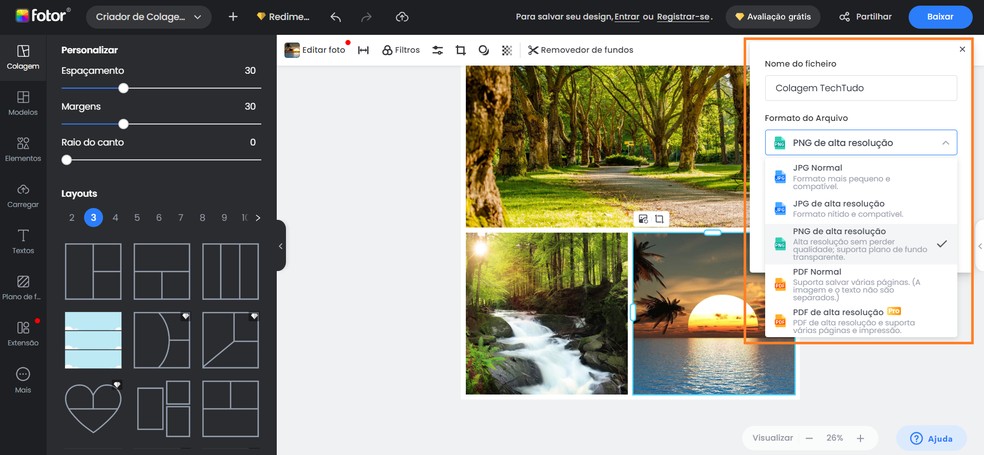Viewport: 984px width, 455px height.
Task: Click the flip horizontal icon
Action: point(363,50)
